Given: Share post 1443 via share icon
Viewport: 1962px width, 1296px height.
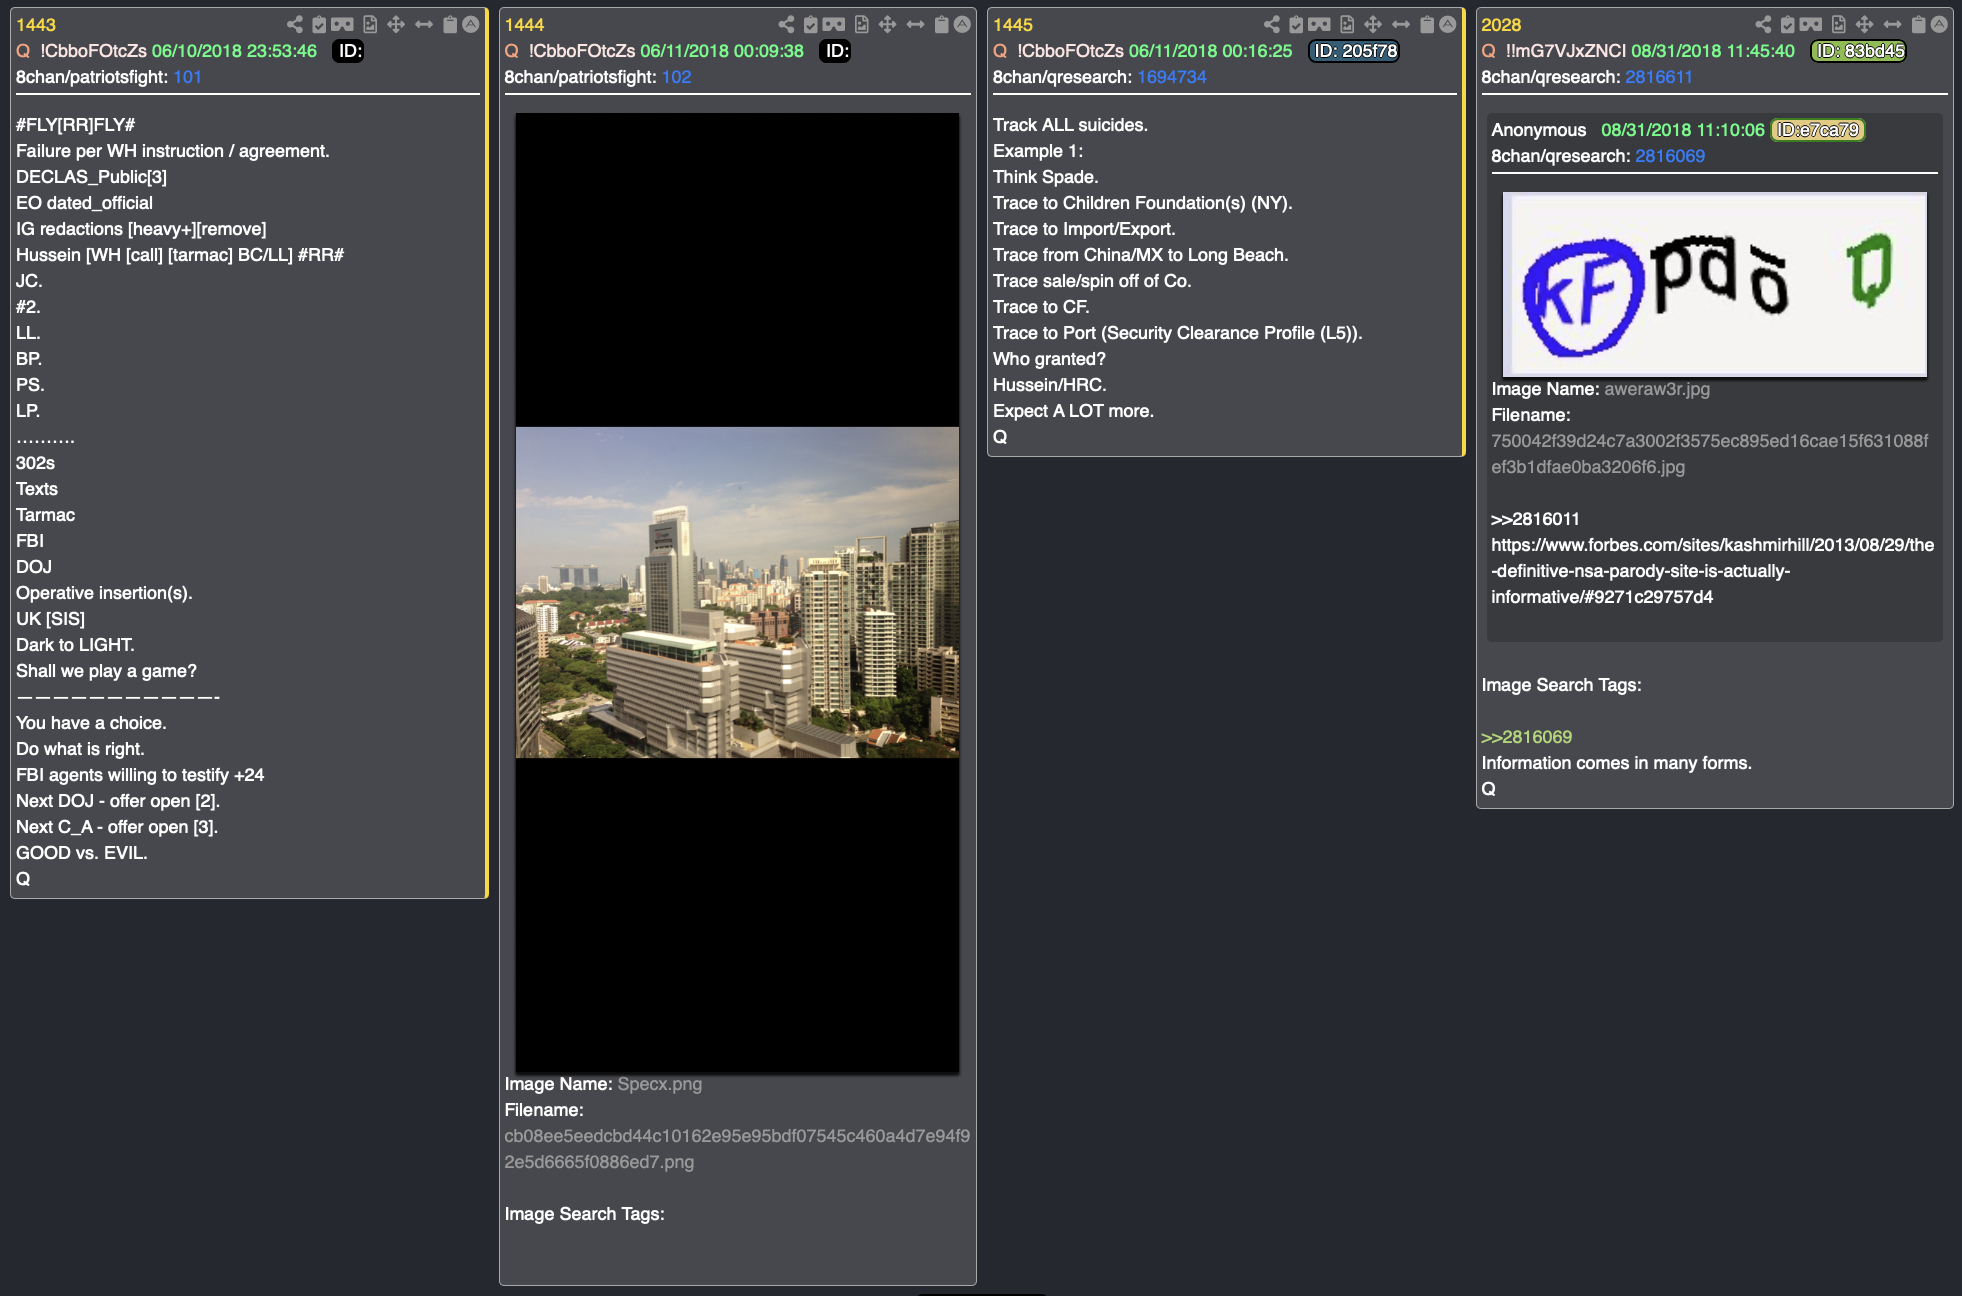Looking at the screenshot, I should pos(294,24).
